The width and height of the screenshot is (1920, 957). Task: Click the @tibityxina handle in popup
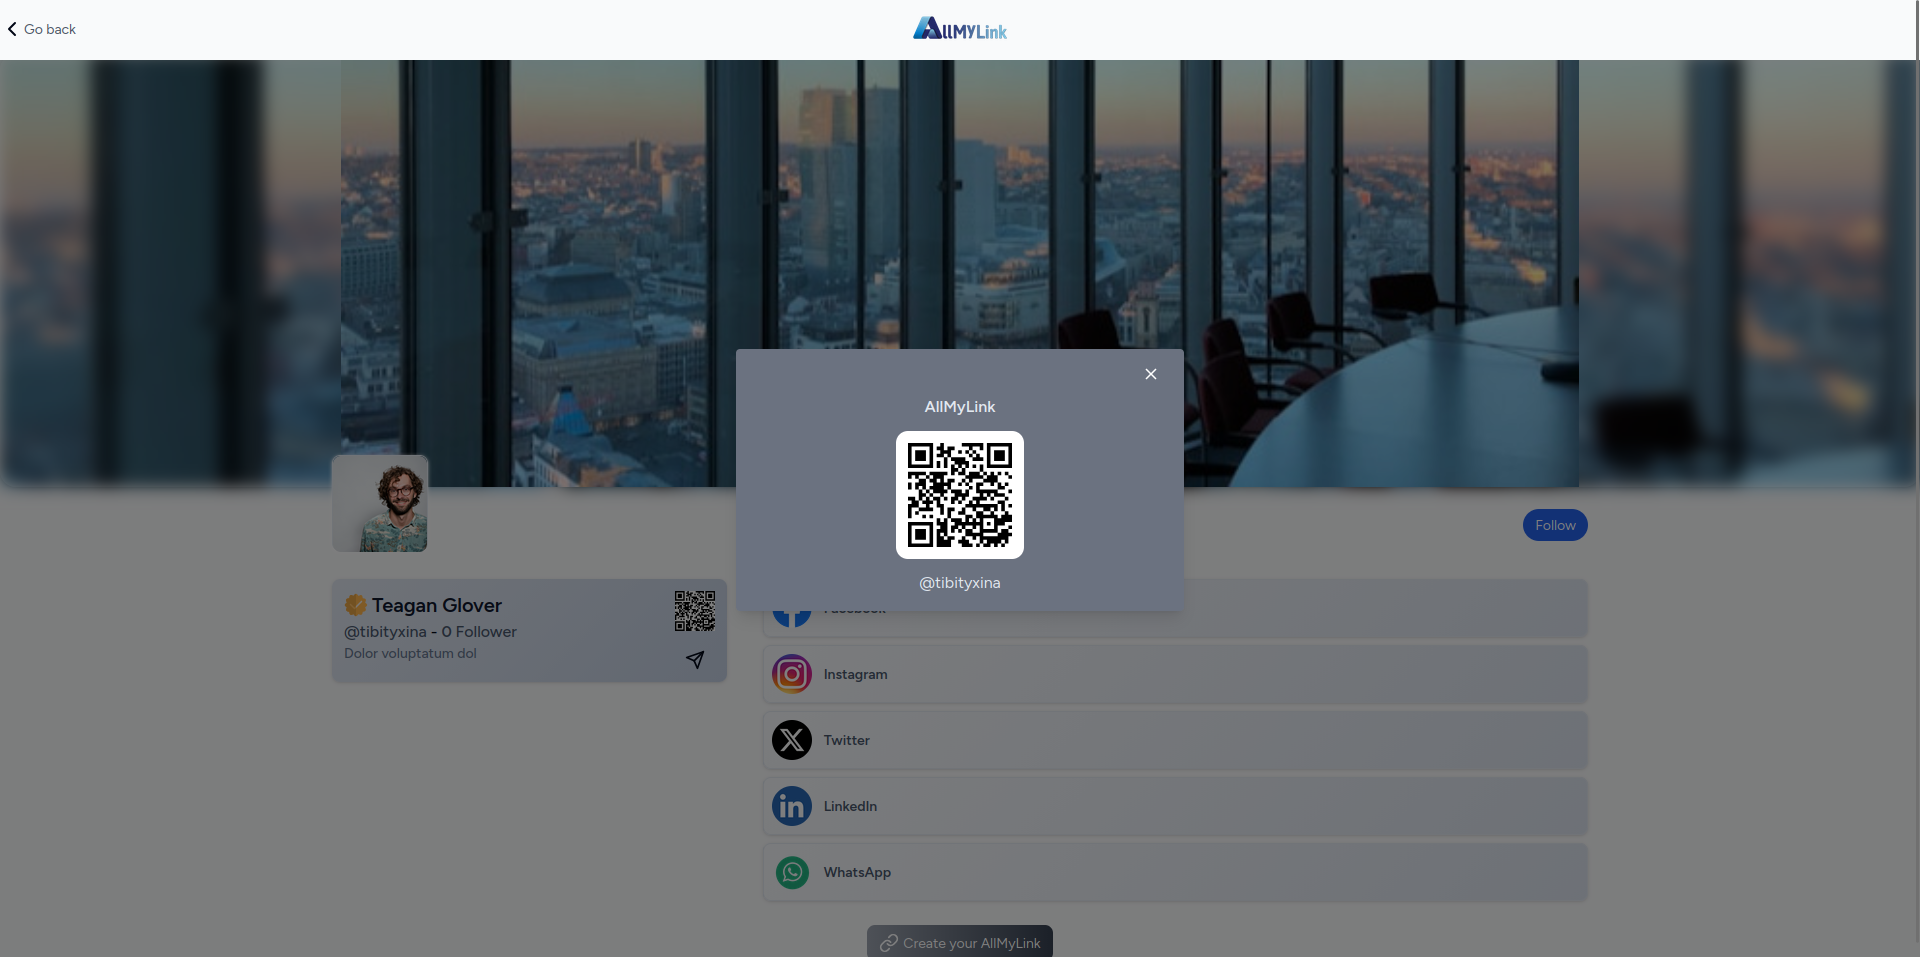tap(959, 583)
